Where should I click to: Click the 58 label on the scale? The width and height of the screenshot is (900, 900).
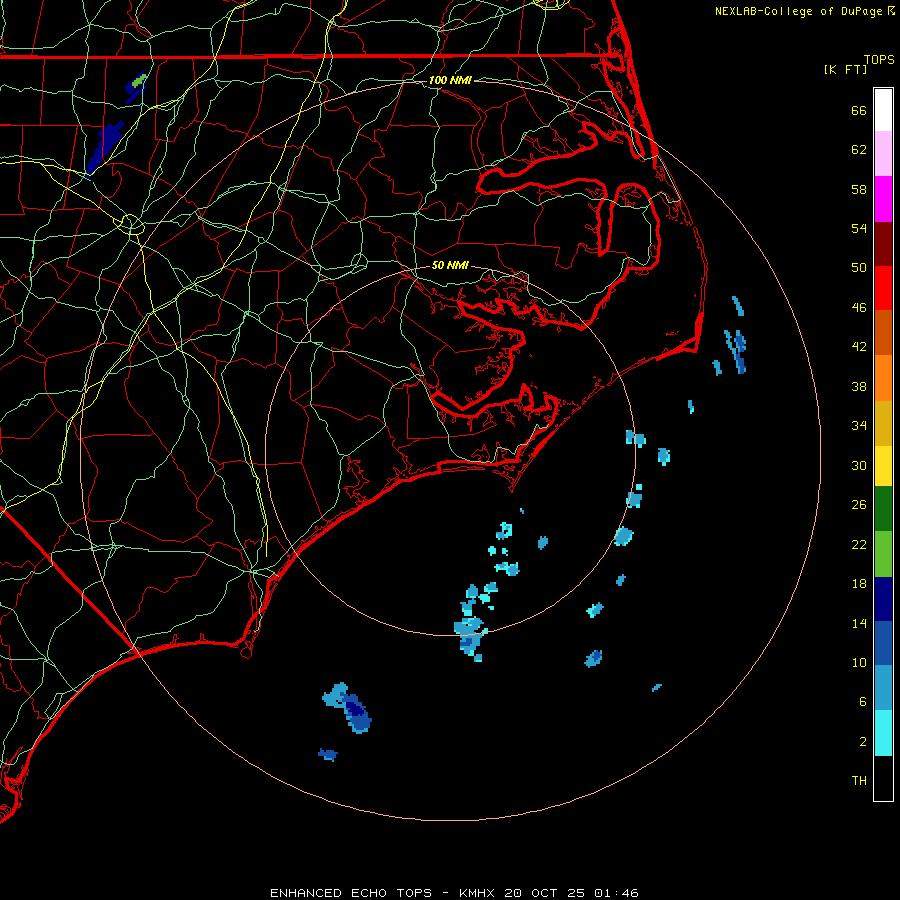[x=859, y=189]
